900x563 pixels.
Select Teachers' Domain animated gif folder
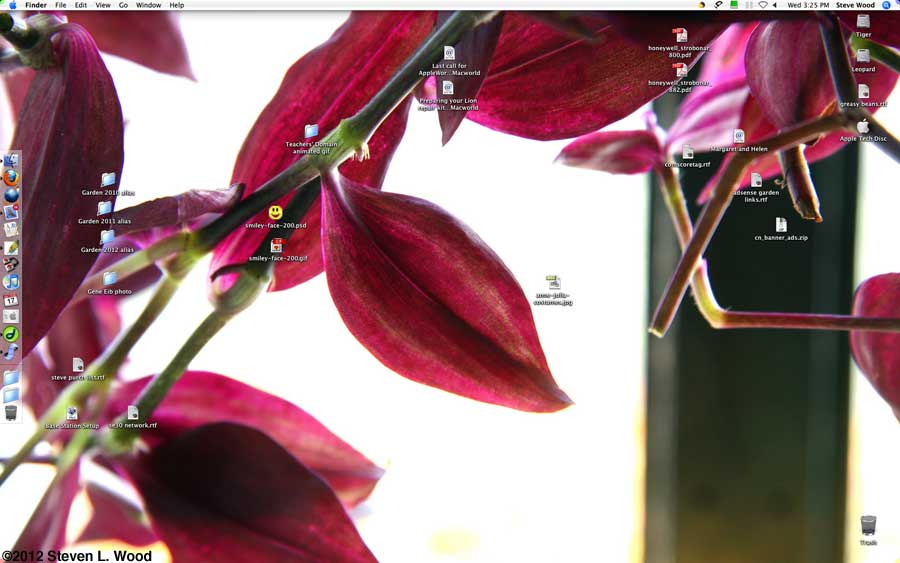click(311, 131)
